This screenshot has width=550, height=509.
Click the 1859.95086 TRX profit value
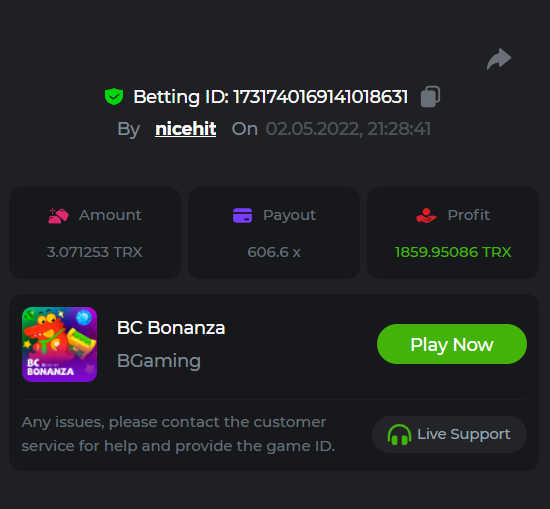click(453, 252)
